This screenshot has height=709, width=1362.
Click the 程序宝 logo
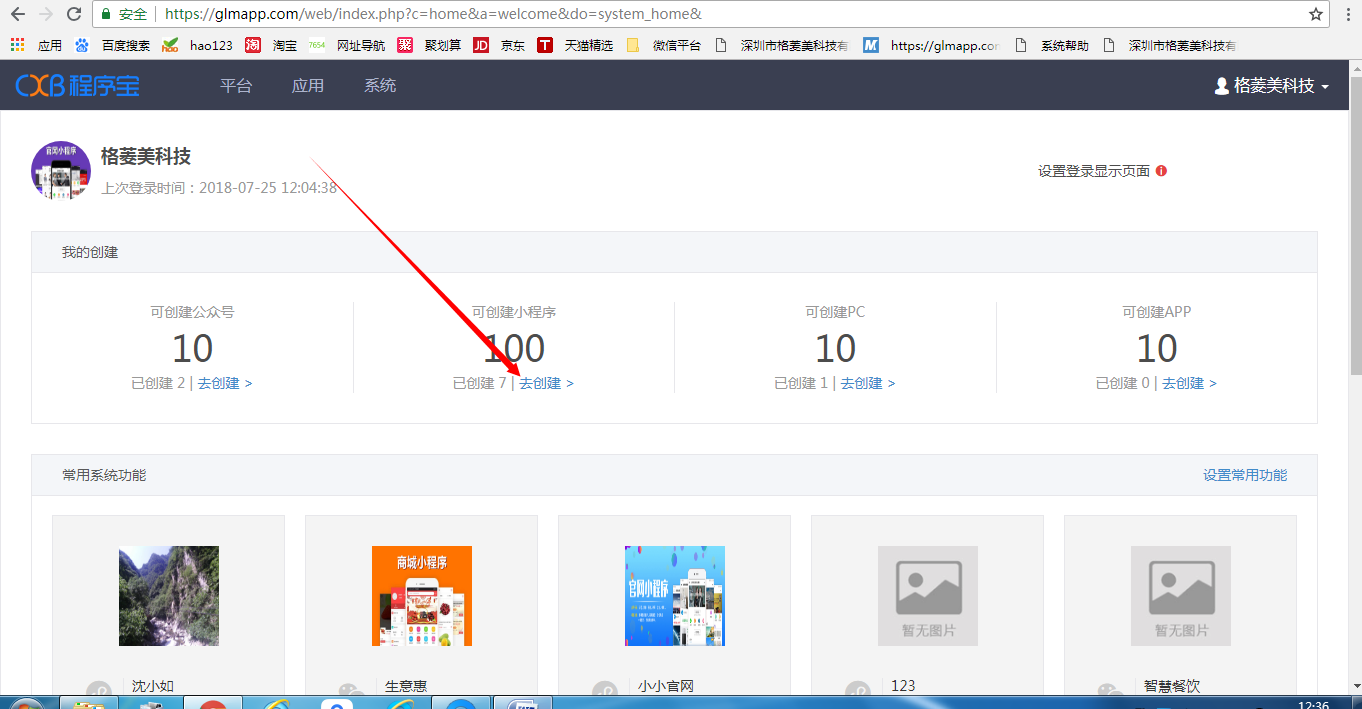point(78,86)
